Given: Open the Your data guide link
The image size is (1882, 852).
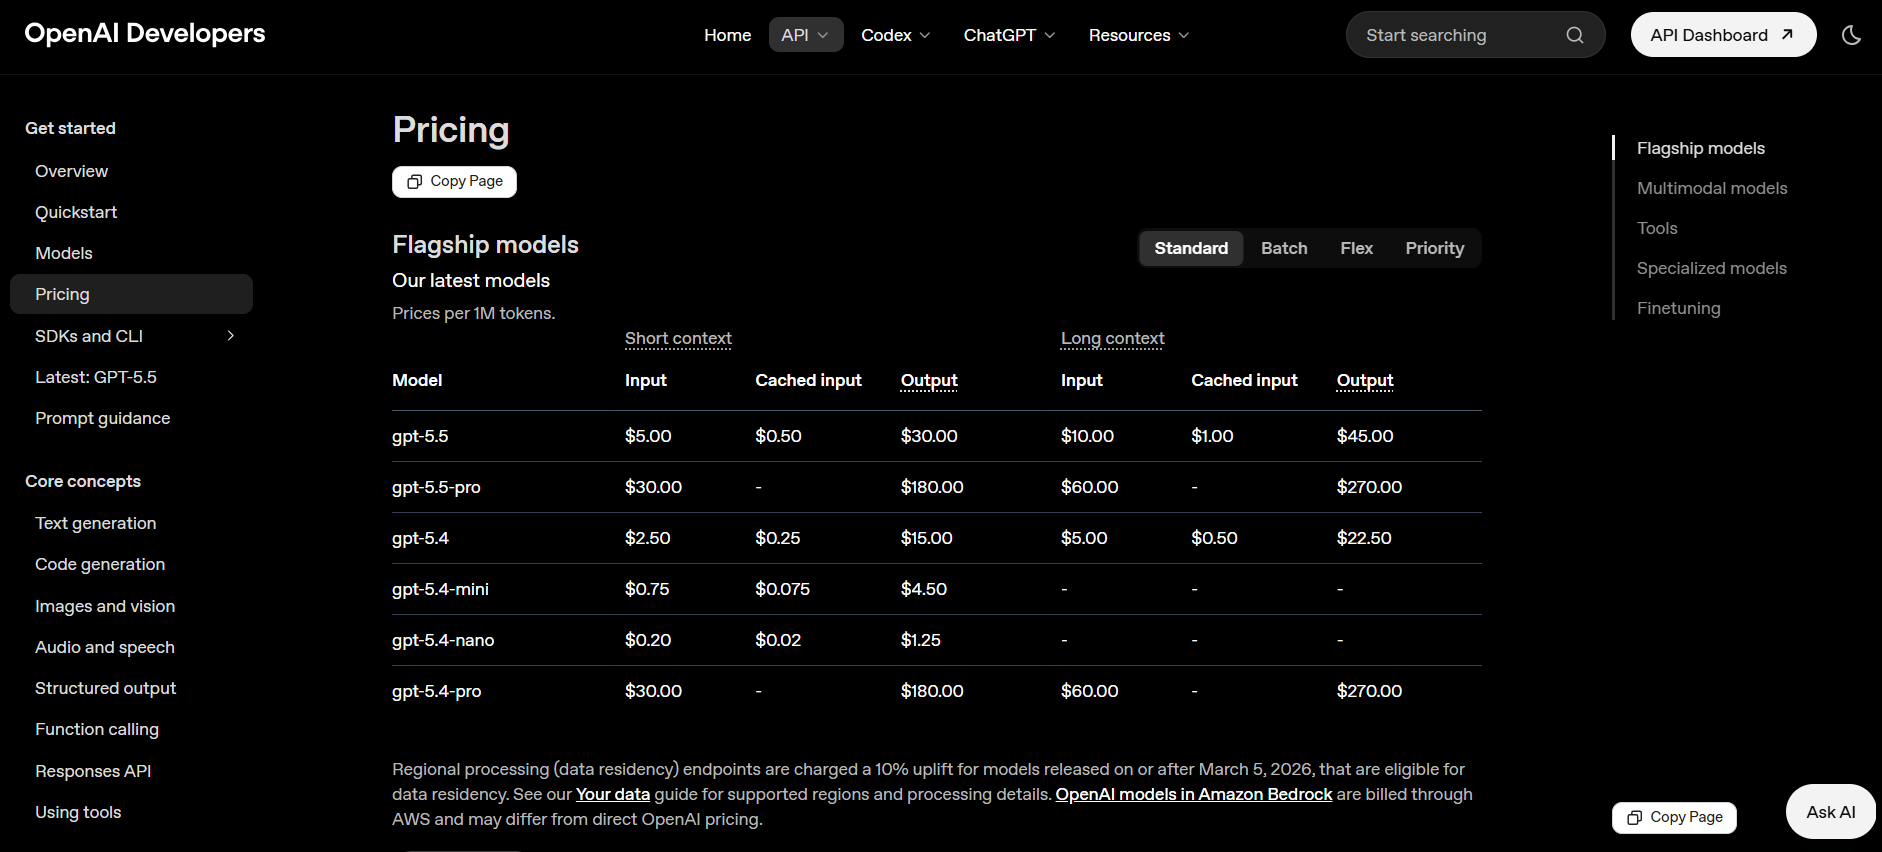Looking at the screenshot, I should coord(613,794).
